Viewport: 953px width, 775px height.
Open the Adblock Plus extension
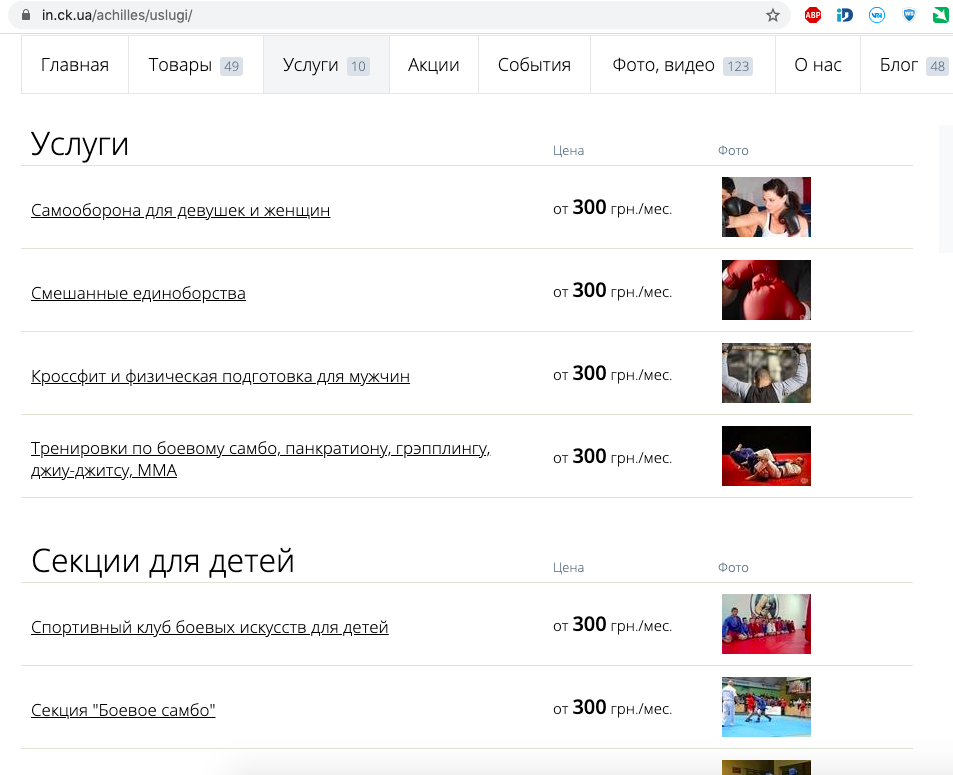click(x=813, y=15)
